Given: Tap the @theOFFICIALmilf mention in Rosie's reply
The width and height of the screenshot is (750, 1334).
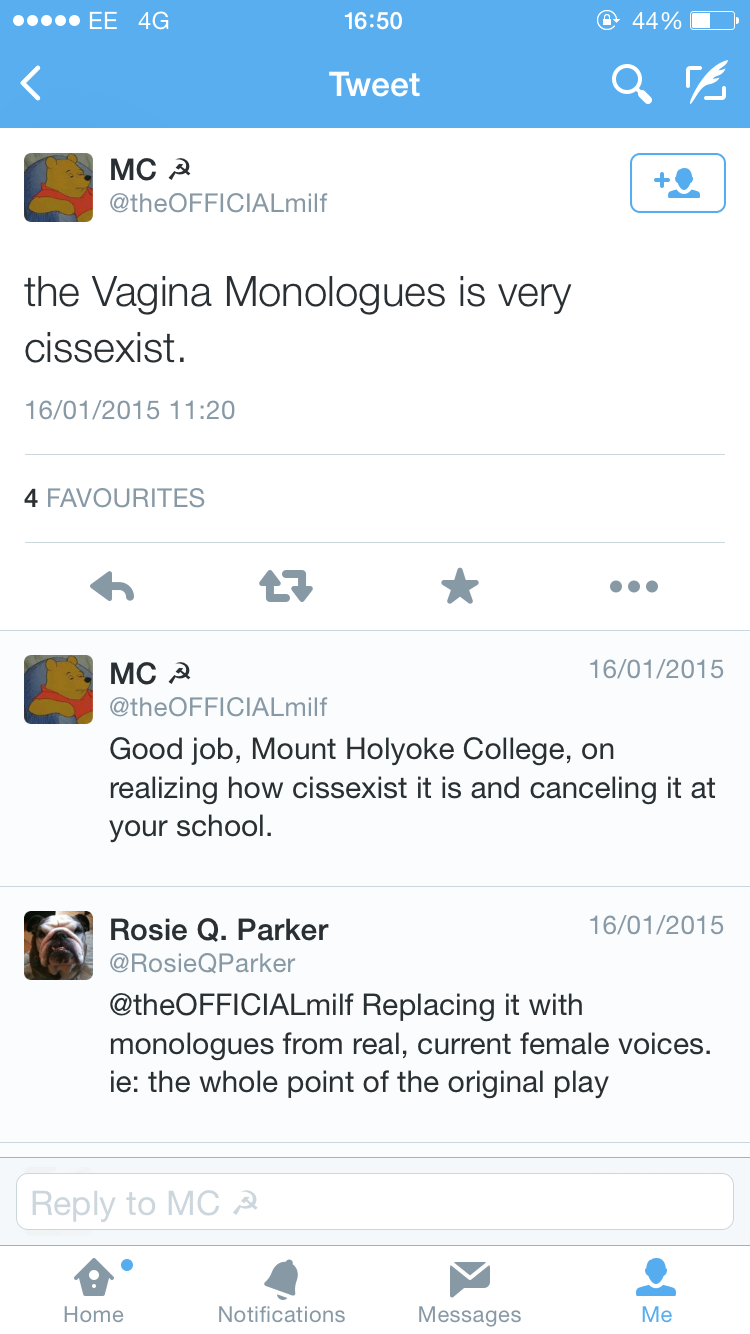Looking at the screenshot, I should point(231,1004).
